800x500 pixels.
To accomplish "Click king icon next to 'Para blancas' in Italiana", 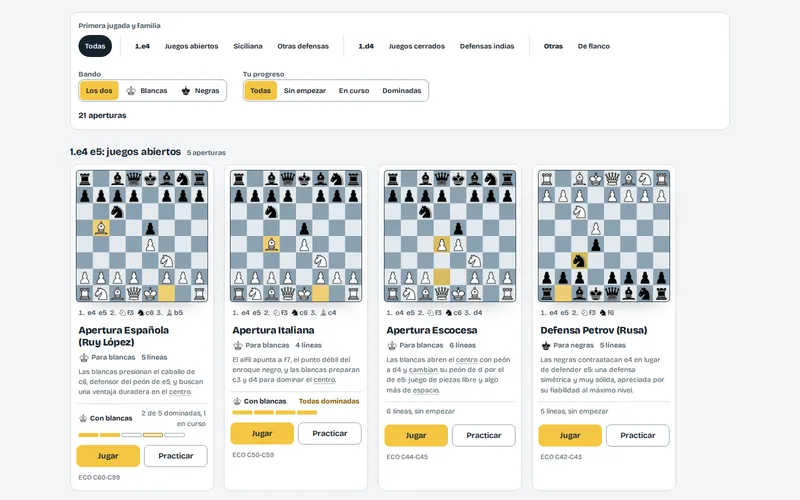I will [x=238, y=345].
